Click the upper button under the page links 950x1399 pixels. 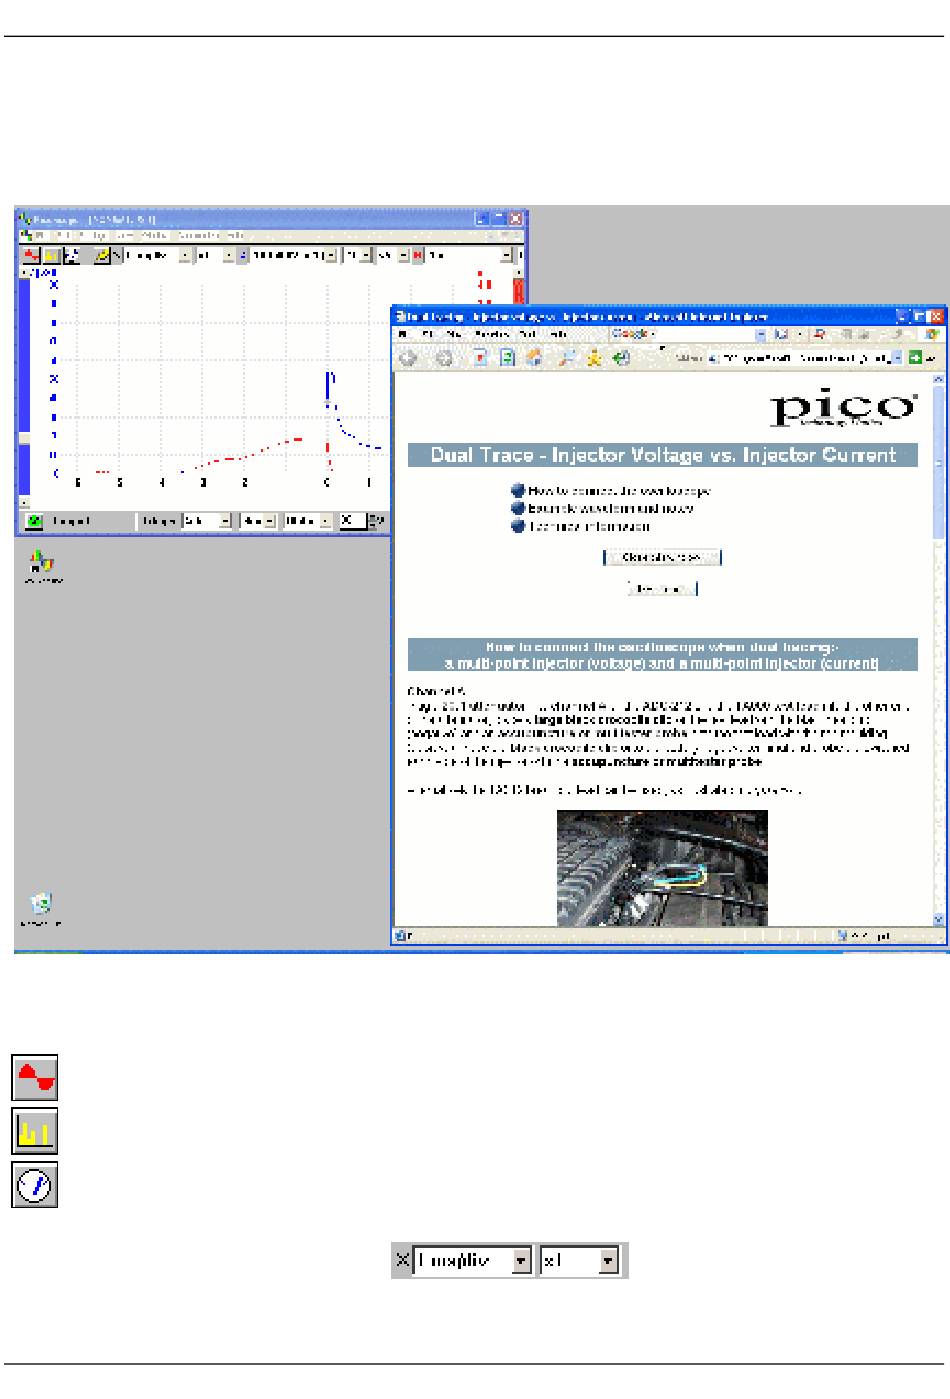pyautogui.click(x=662, y=557)
